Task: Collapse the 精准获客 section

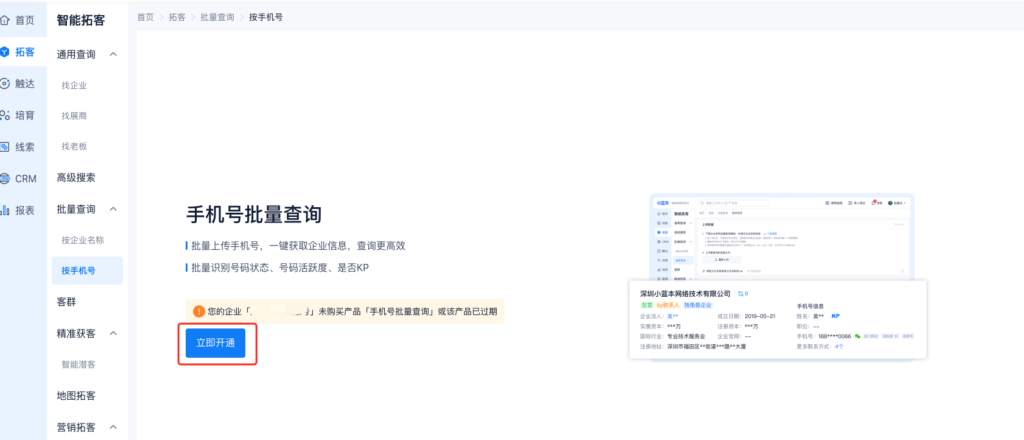Action: [x=113, y=333]
